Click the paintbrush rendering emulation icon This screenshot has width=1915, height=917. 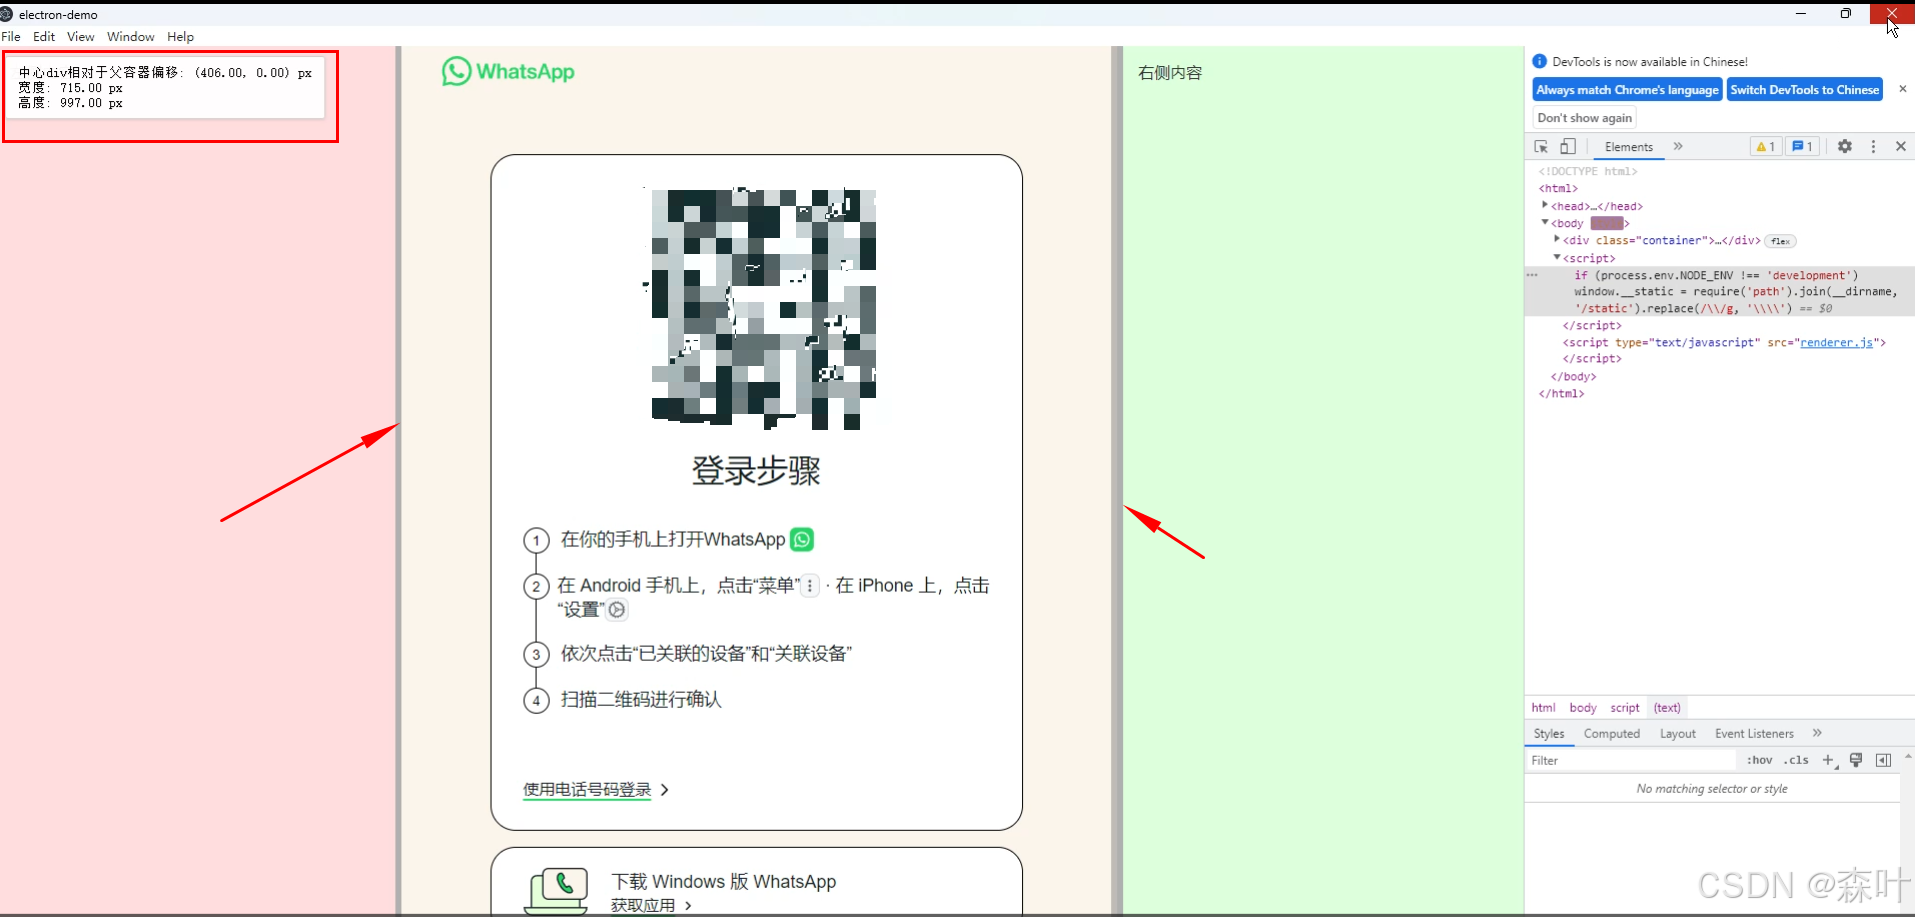tap(1856, 760)
